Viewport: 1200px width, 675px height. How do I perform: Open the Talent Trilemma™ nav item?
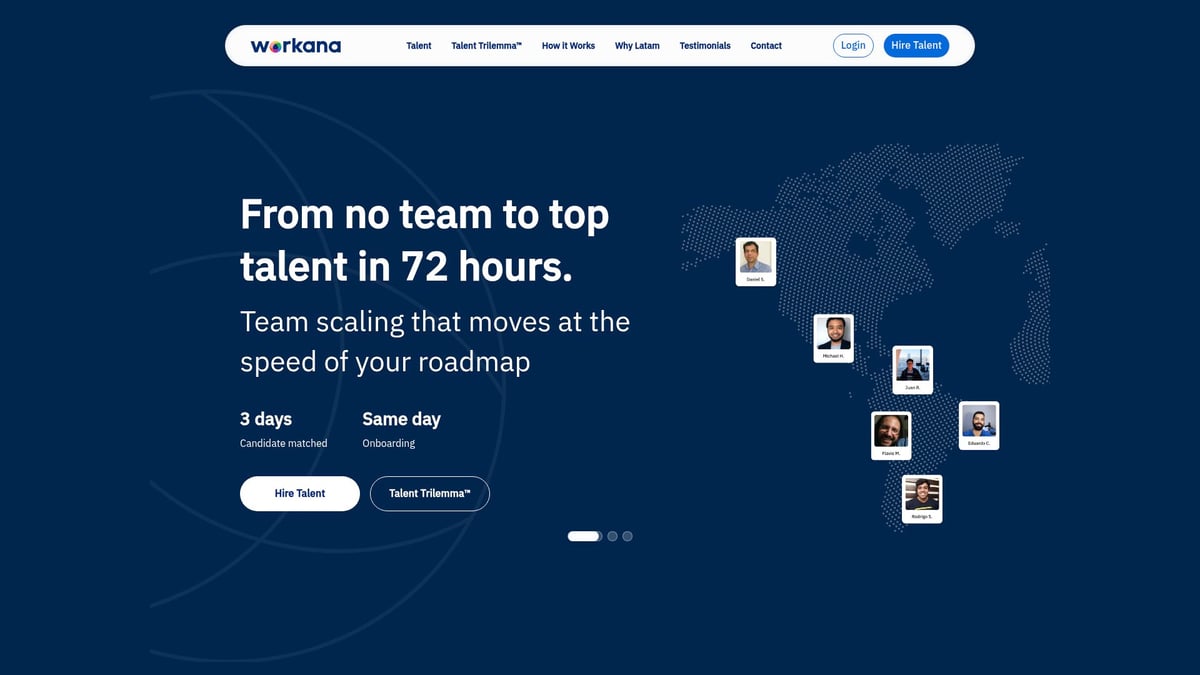coord(487,45)
